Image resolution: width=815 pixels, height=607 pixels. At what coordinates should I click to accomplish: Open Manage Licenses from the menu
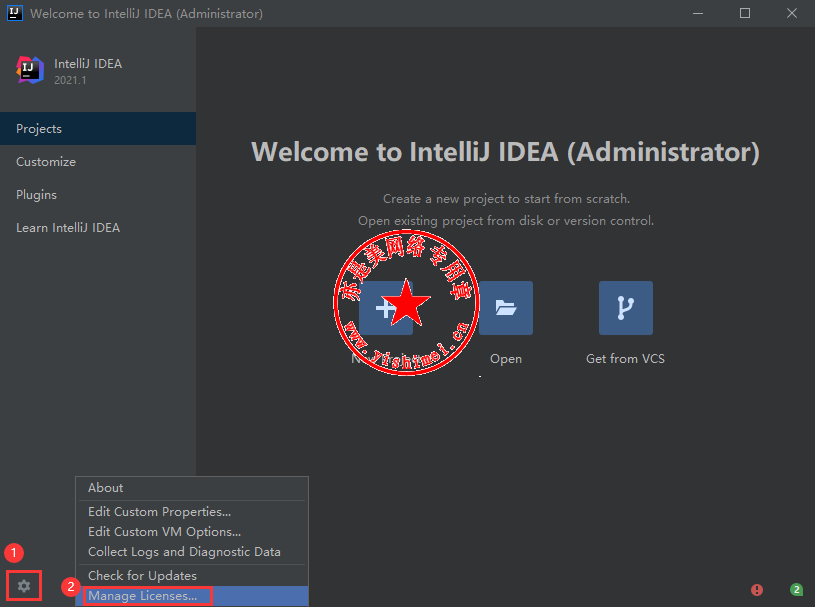pos(143,596)
